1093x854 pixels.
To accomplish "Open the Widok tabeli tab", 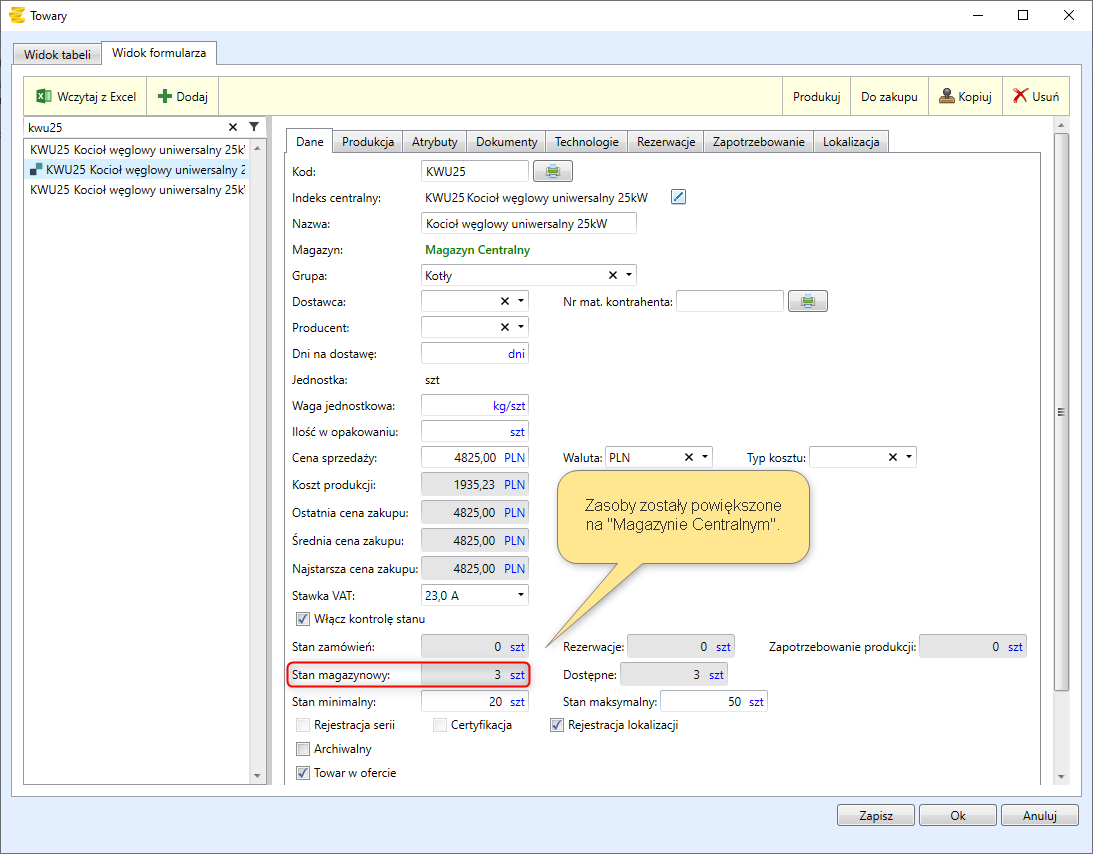I will click(x=58, y=54).
